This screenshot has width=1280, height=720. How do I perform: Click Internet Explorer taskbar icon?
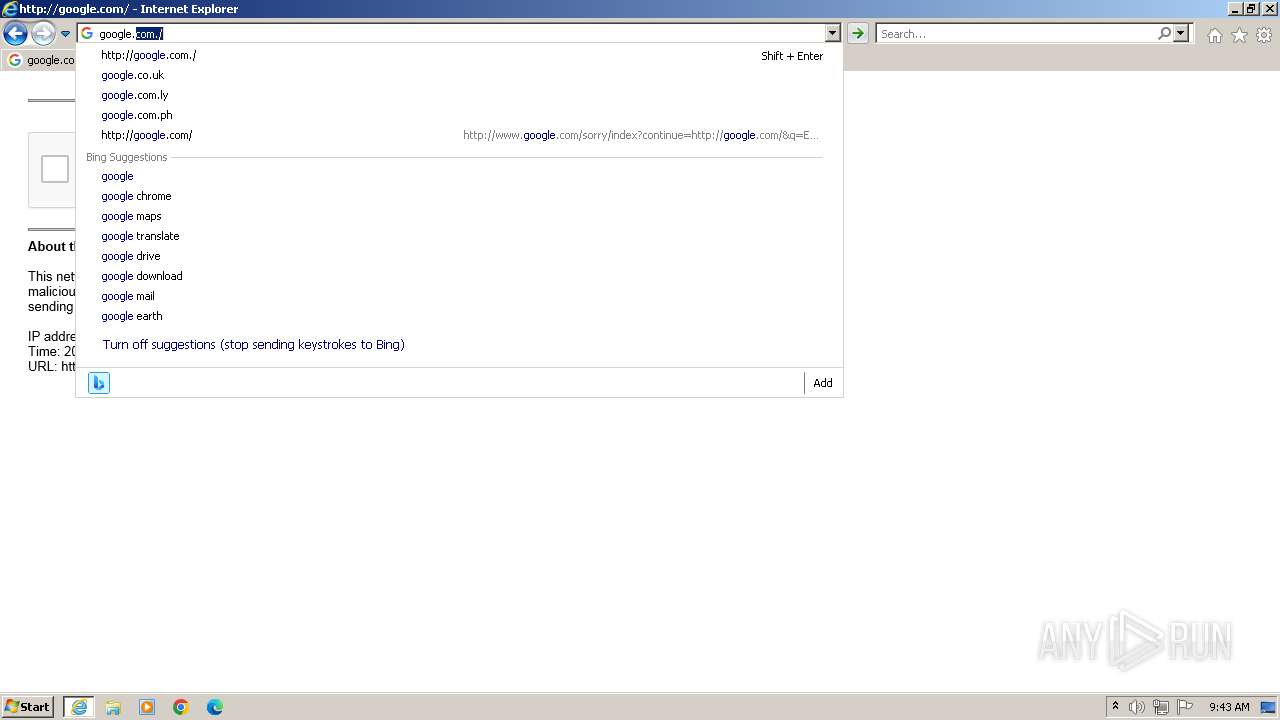(79, 707)
